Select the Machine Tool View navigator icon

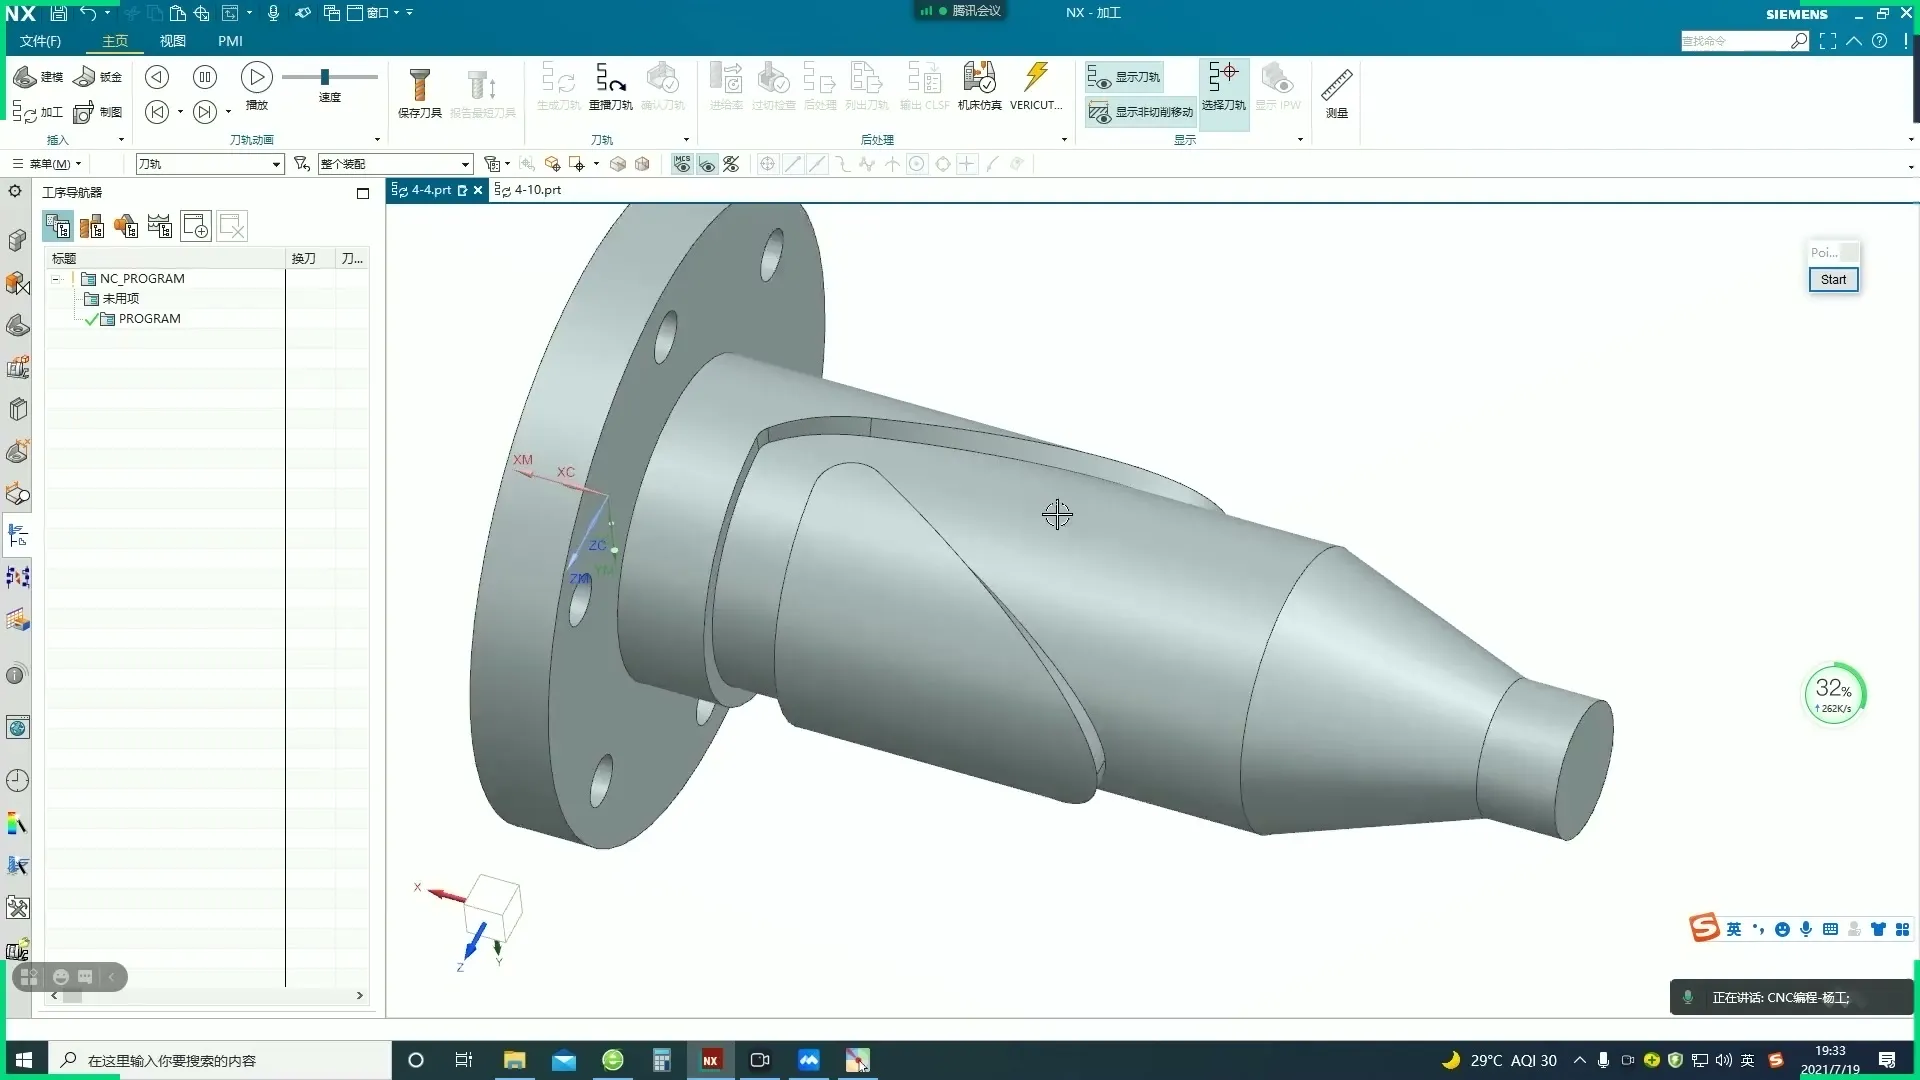92,227
